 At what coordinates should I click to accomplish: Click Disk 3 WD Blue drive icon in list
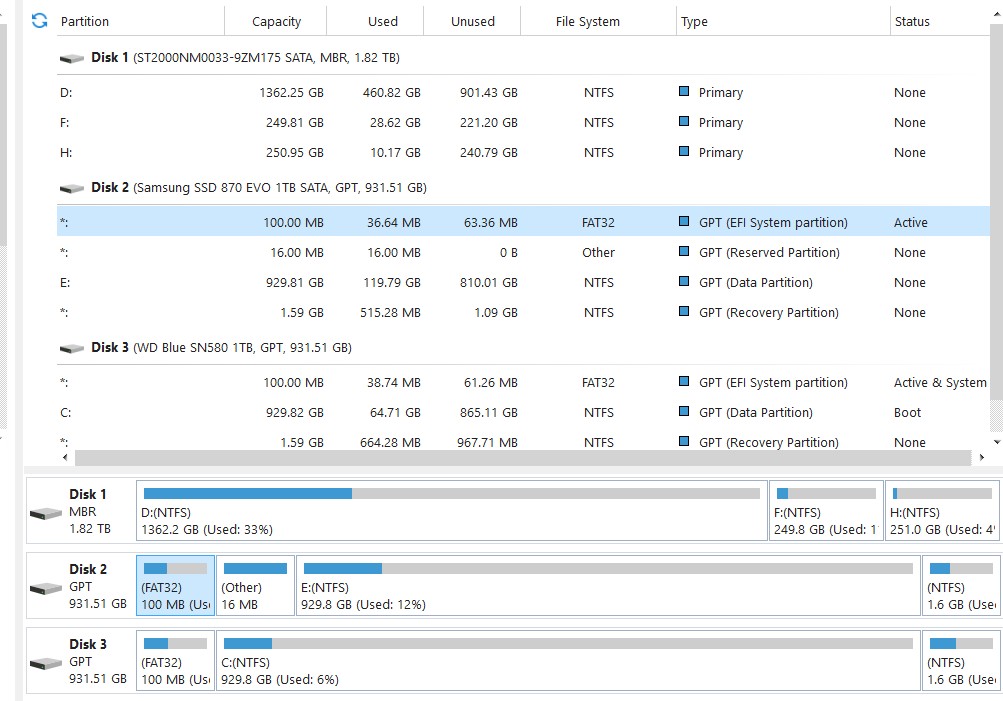71,348
